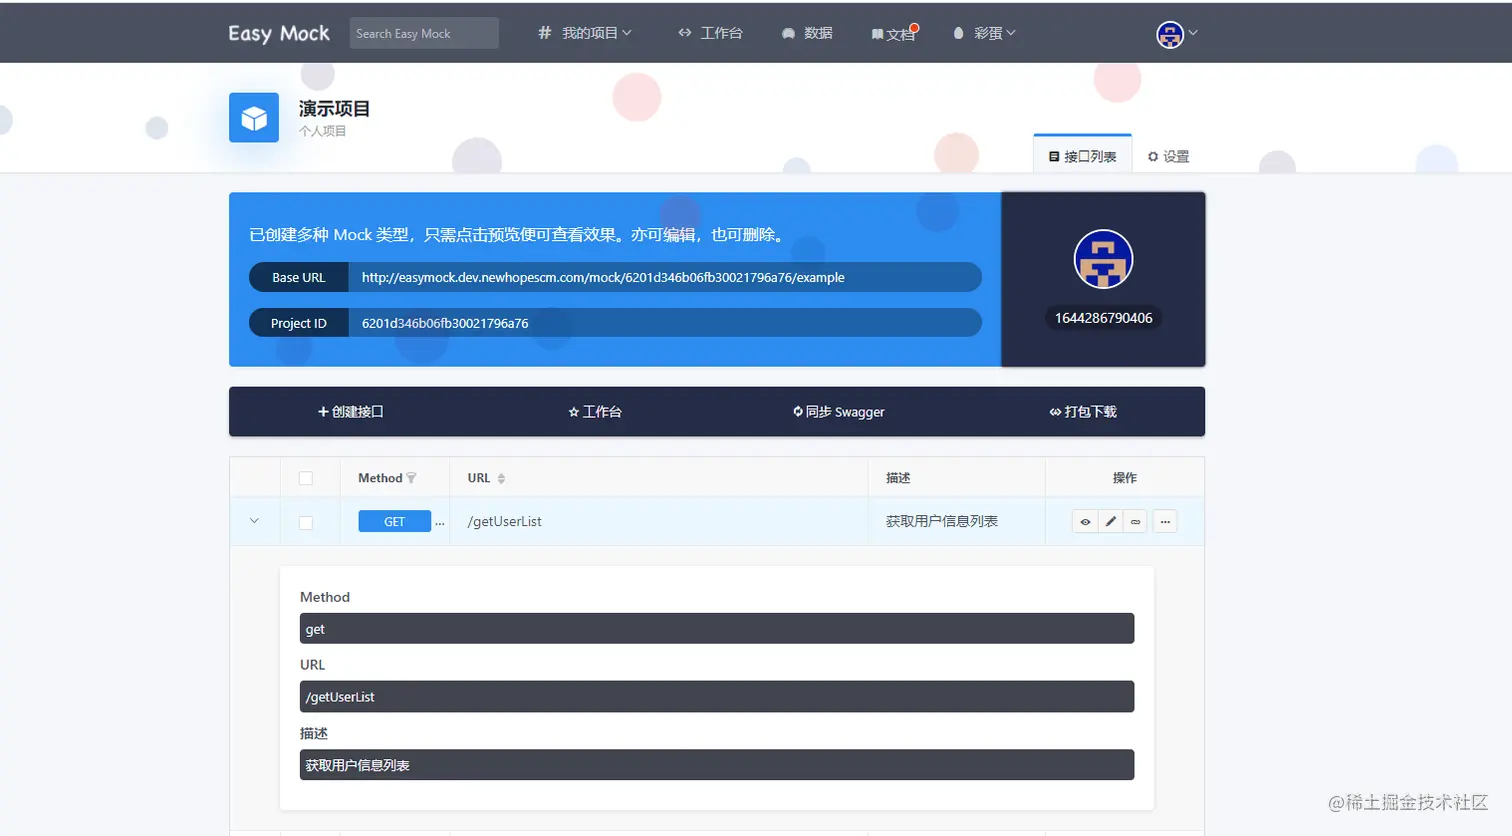1512x836 pixels.
Task: Open the 文档 documentation link
Action: point(894,34)
